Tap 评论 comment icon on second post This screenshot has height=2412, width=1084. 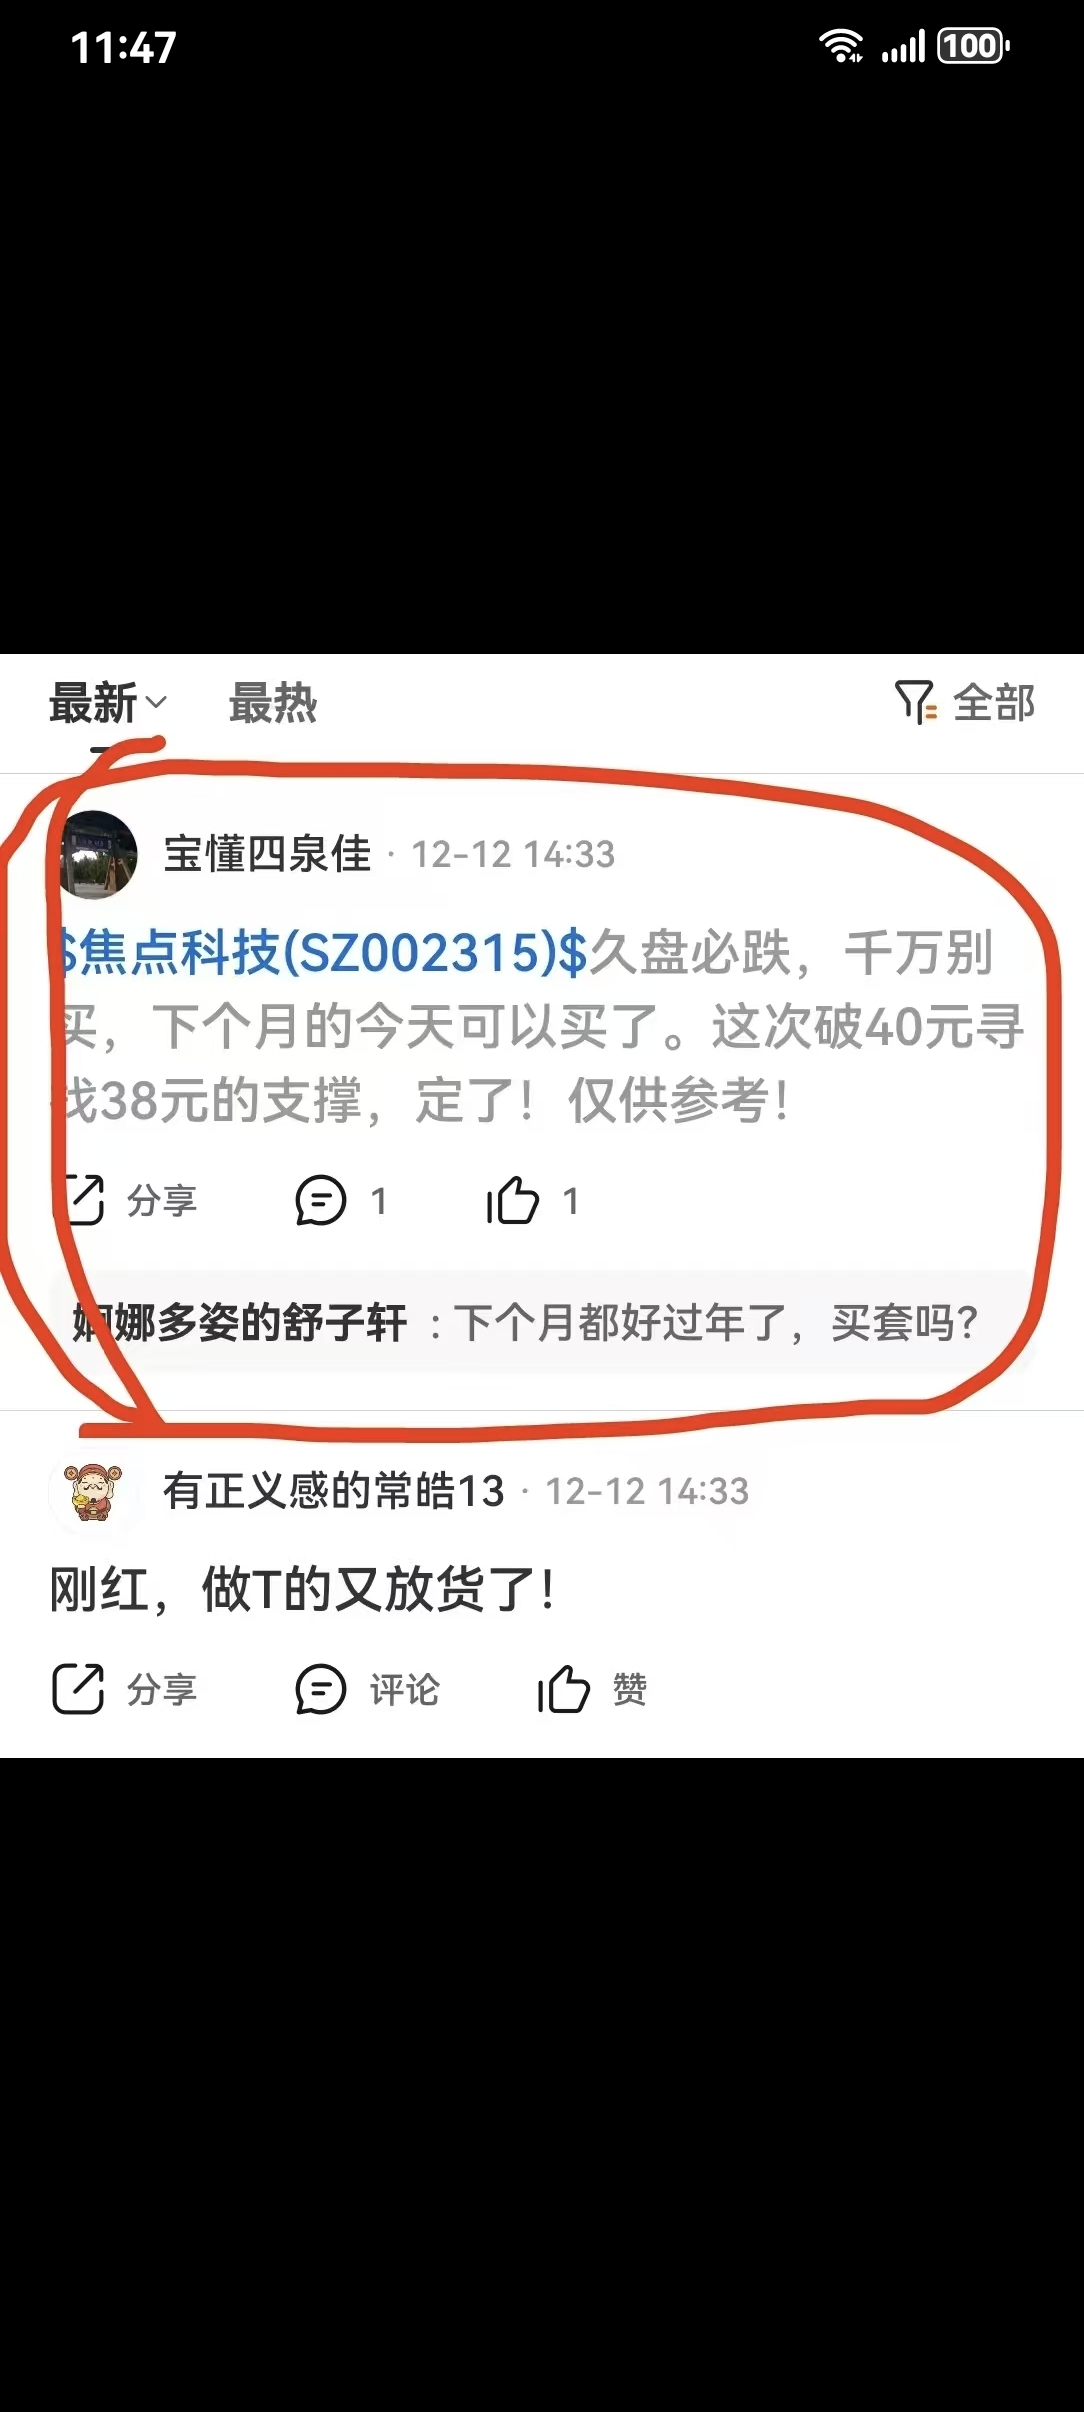tap(321, 1690)
